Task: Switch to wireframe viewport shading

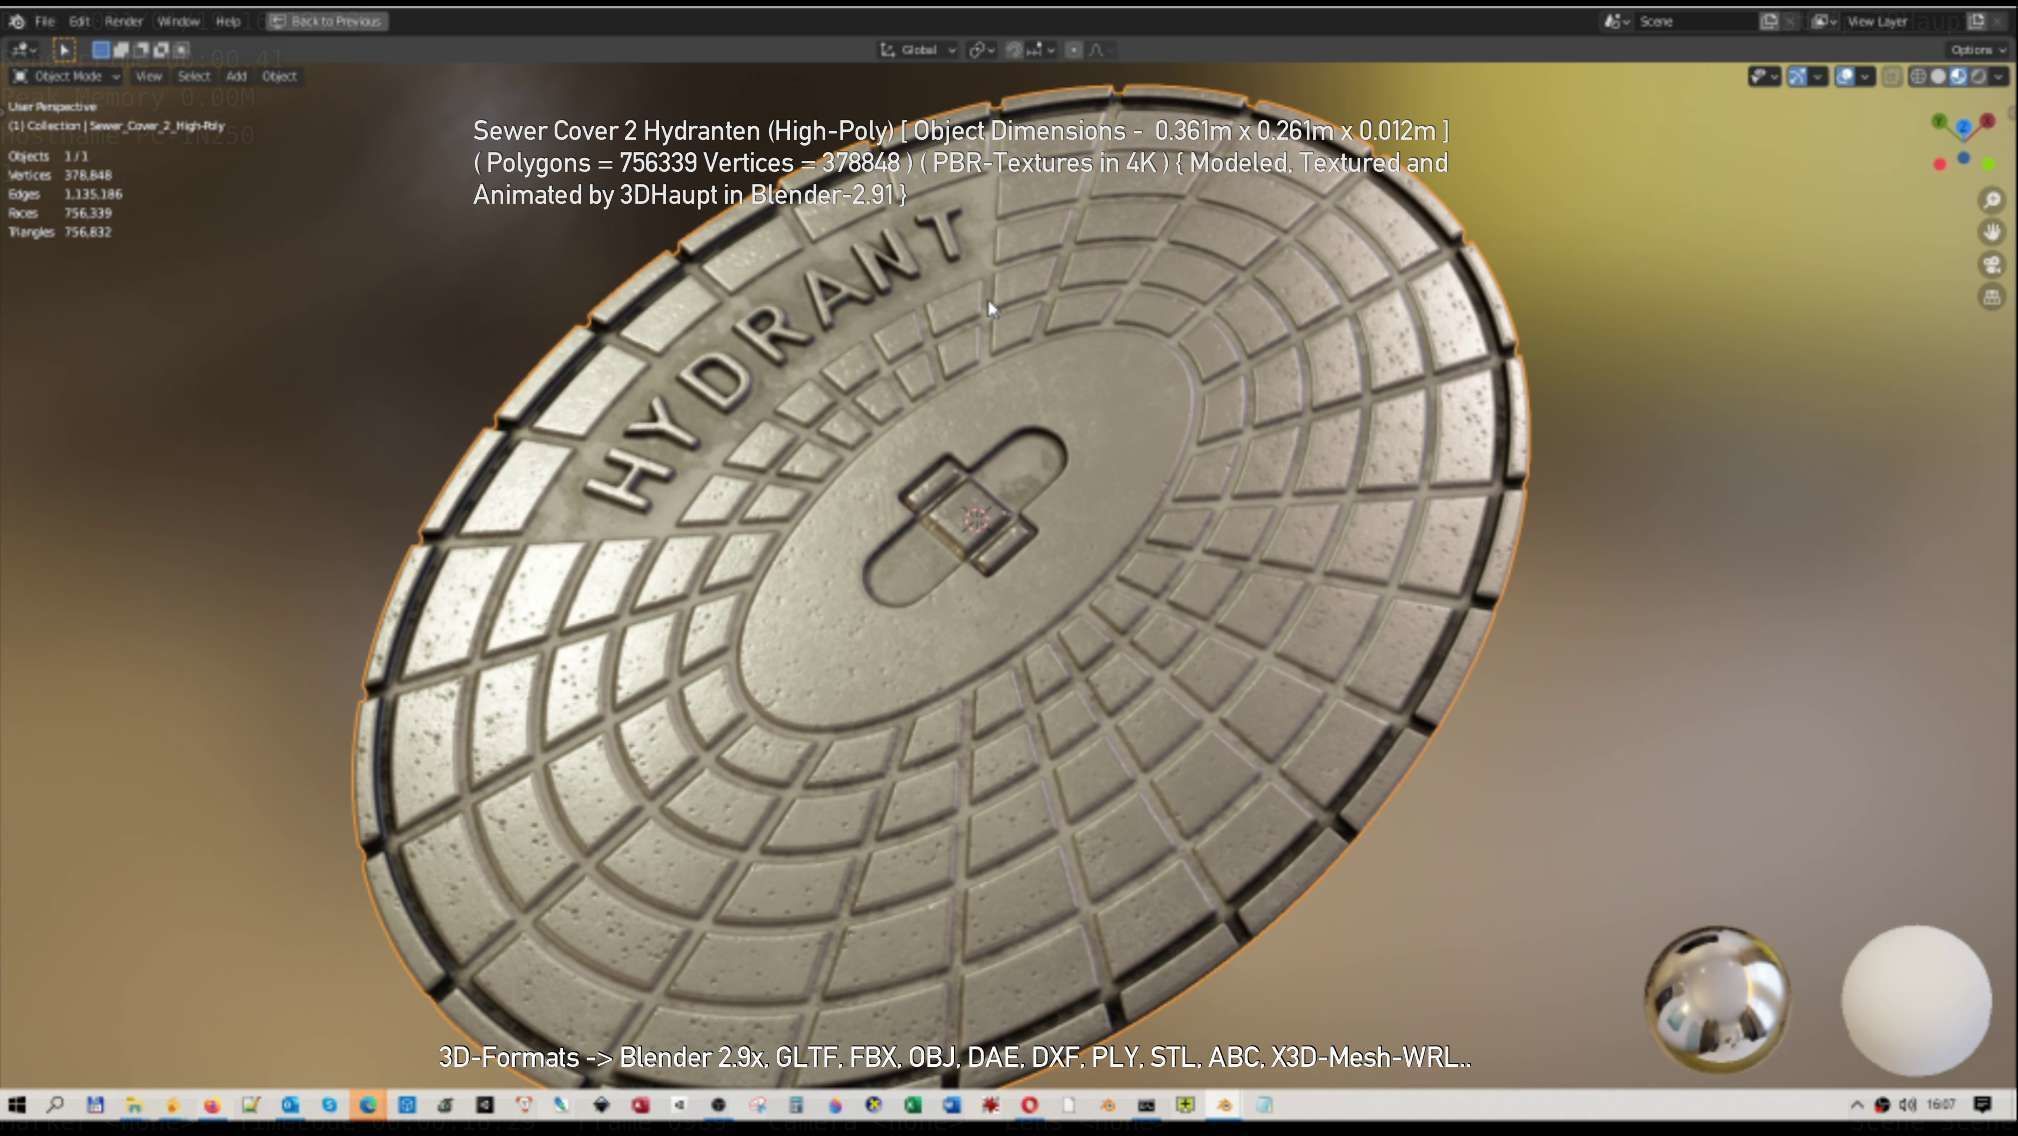Action: (1918, 76)
